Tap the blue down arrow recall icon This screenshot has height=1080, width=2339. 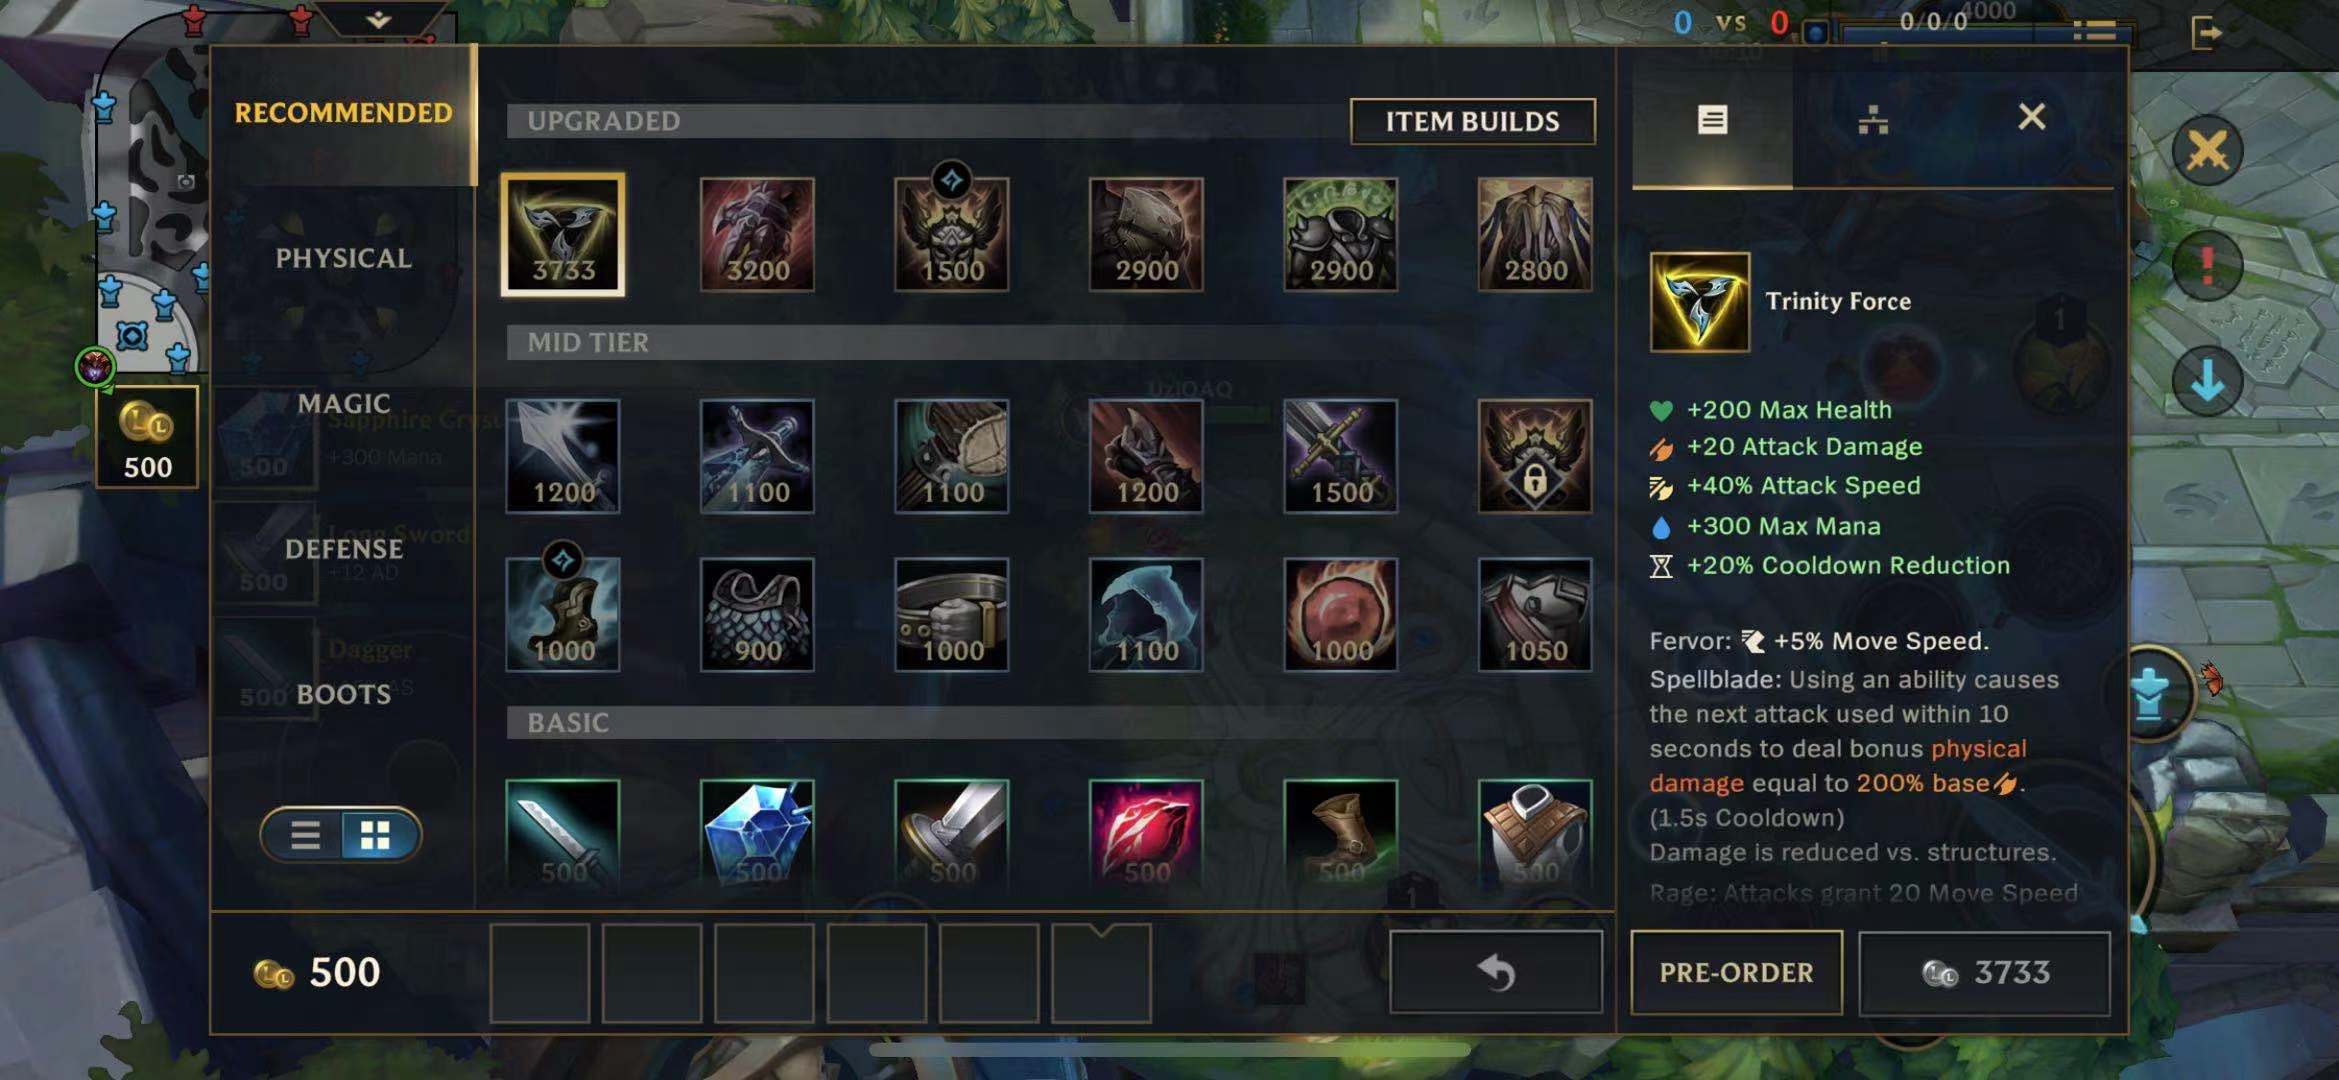point(2207,381)
